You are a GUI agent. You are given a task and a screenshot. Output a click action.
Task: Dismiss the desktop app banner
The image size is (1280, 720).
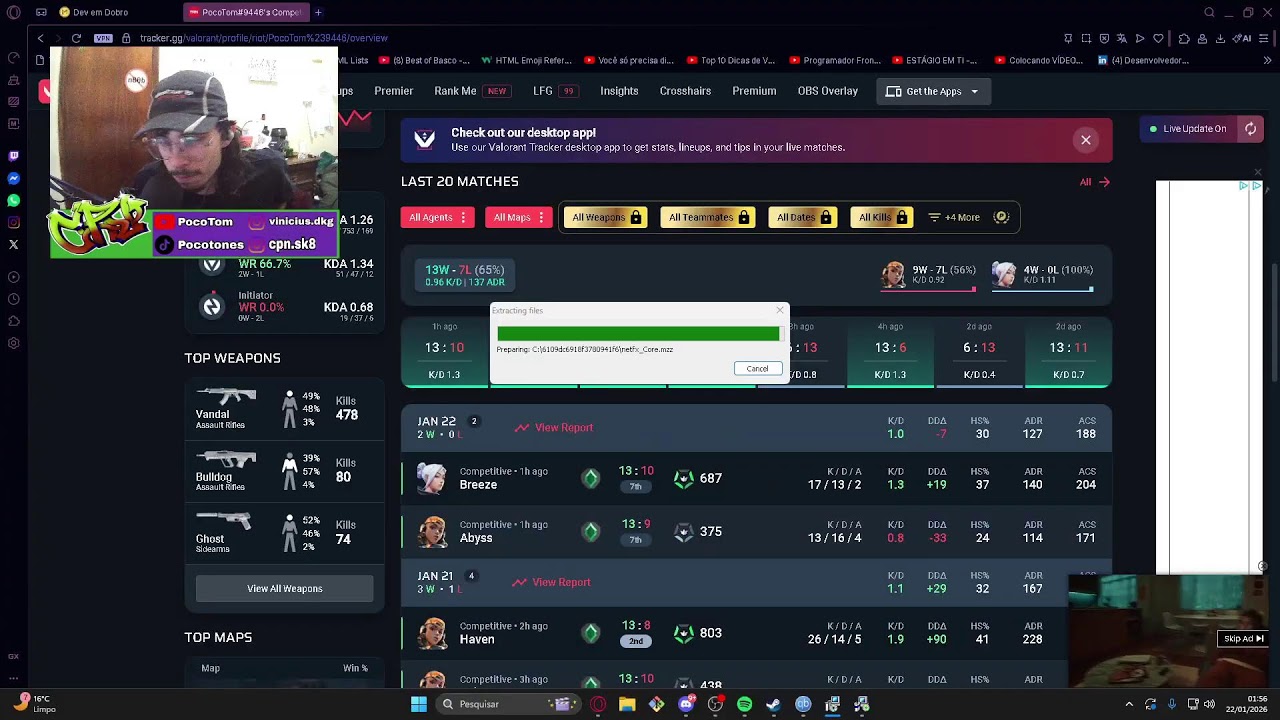coord(1085,140)
